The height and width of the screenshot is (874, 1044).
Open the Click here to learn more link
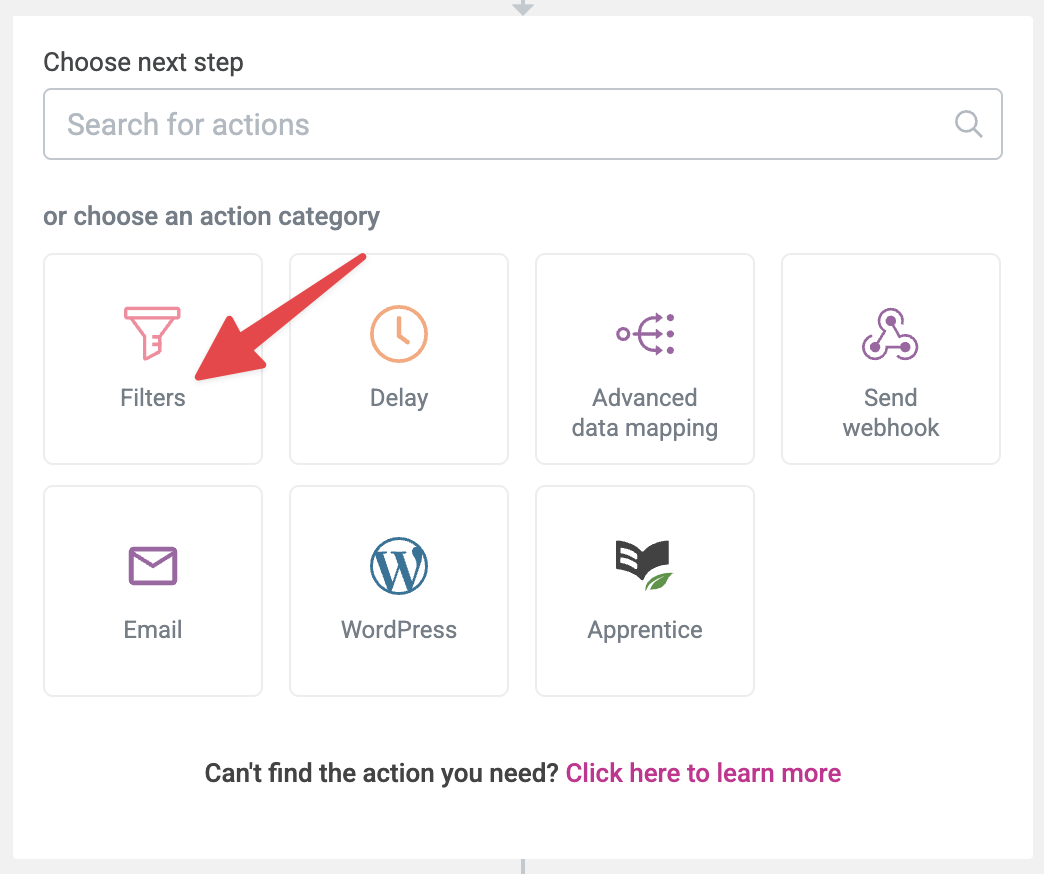coord(703,773)
